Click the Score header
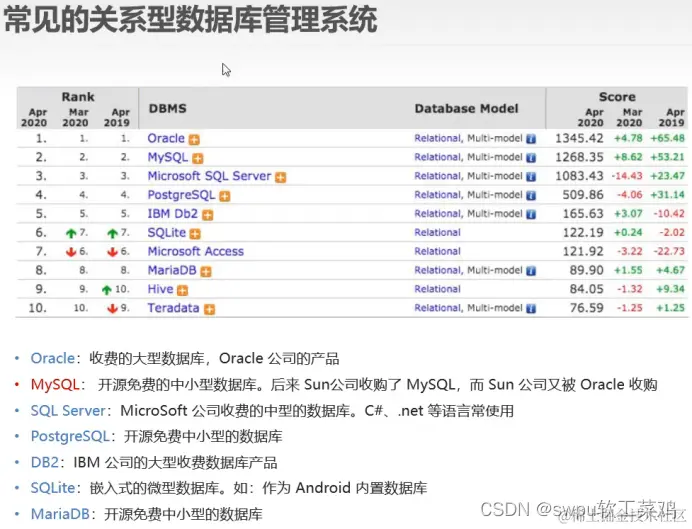This screenshot has height=529, width=692. pos(617,97)
